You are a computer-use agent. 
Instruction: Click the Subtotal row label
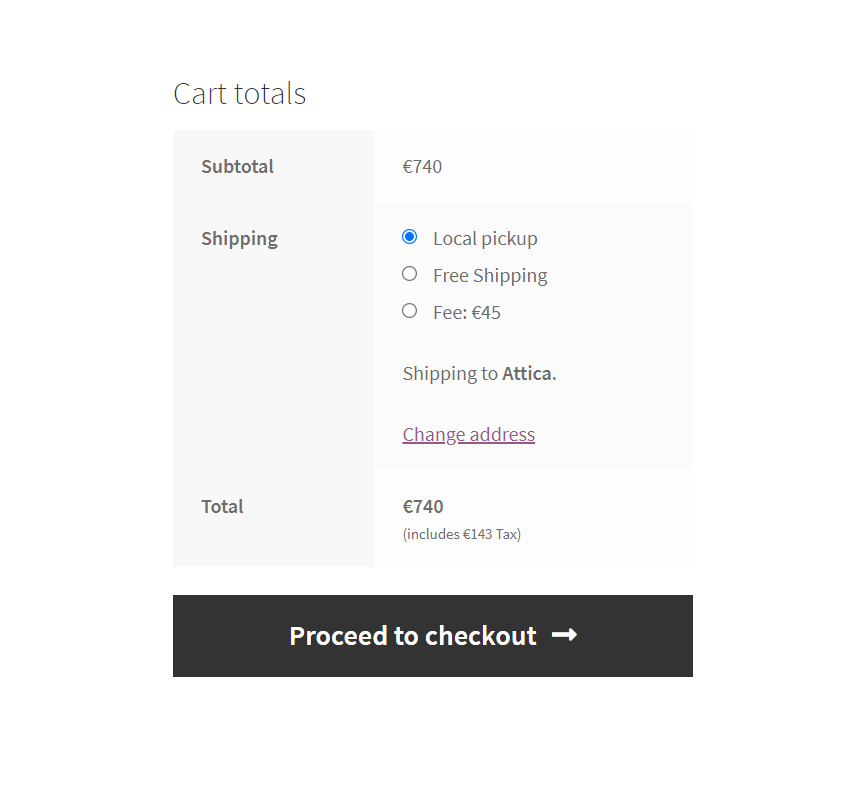(237, 167)
